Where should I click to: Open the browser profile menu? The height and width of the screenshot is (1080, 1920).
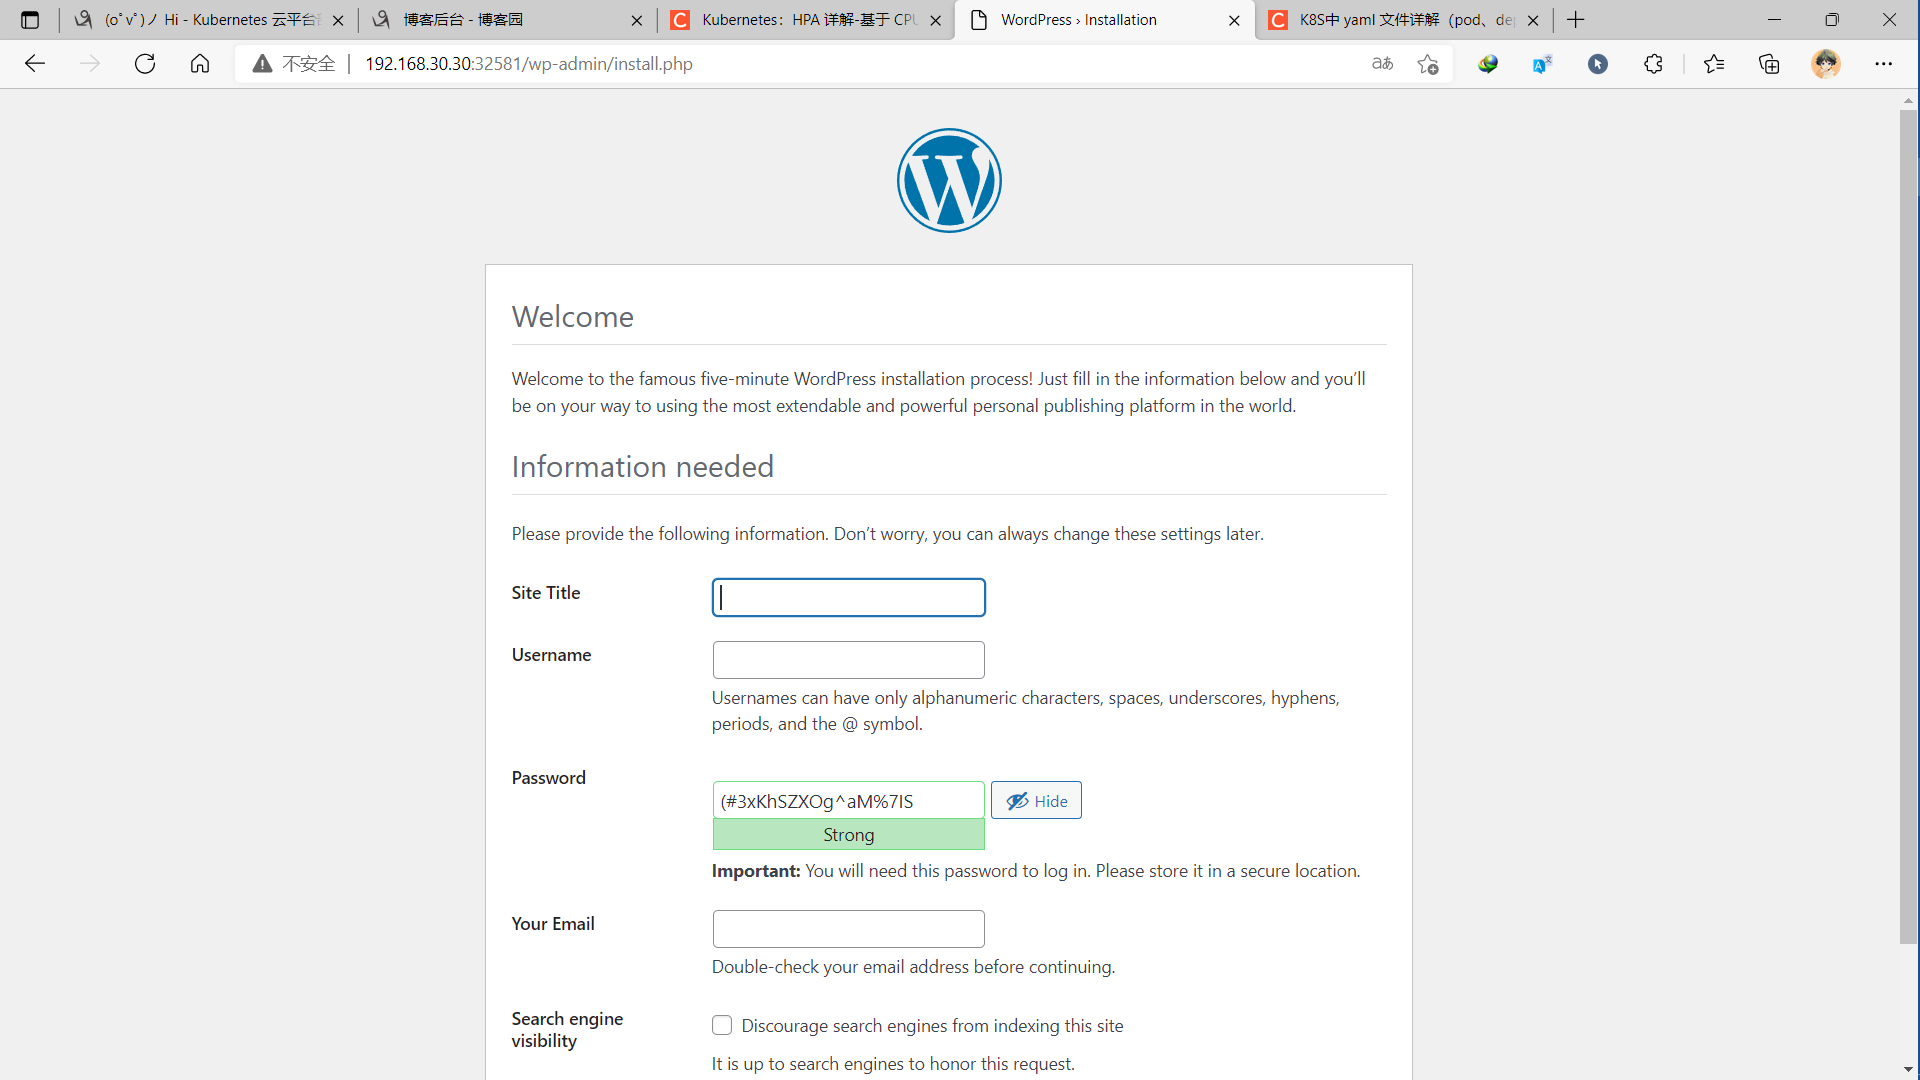point(1827,63)
